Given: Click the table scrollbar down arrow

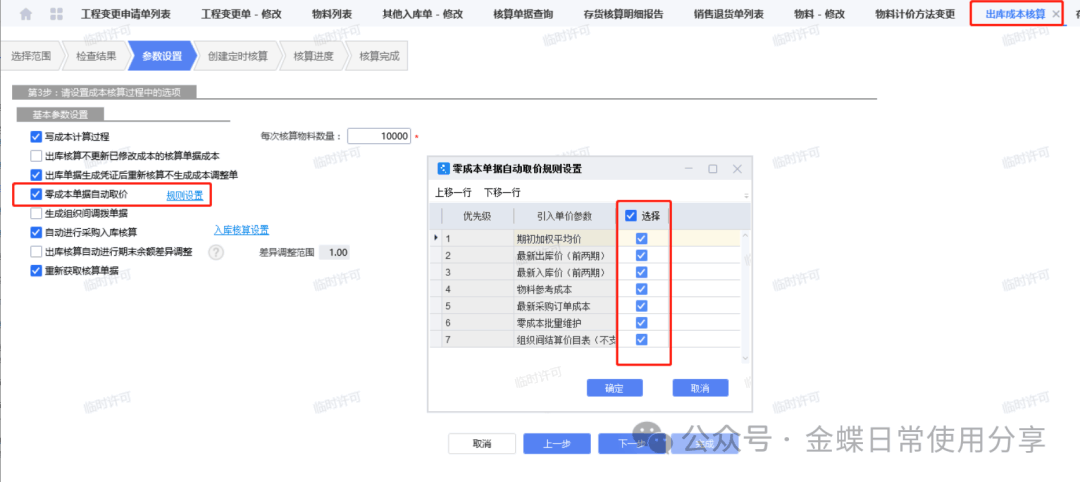Looking at the screenshot, I should point(745,358).
